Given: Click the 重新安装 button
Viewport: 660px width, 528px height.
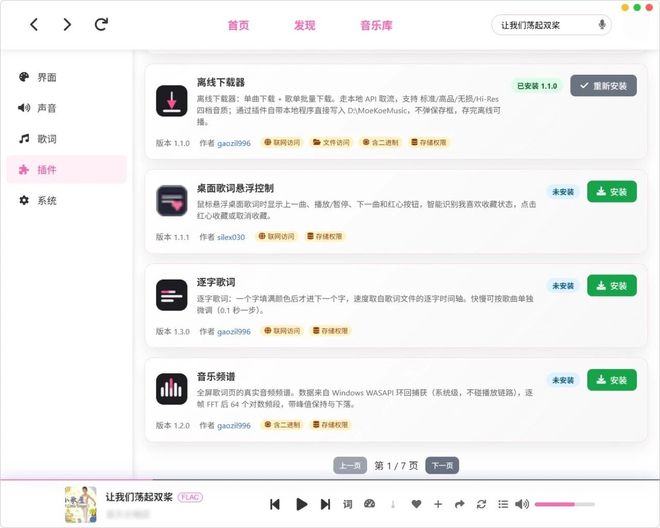Looking at the screenshot, I should [603, 86].
